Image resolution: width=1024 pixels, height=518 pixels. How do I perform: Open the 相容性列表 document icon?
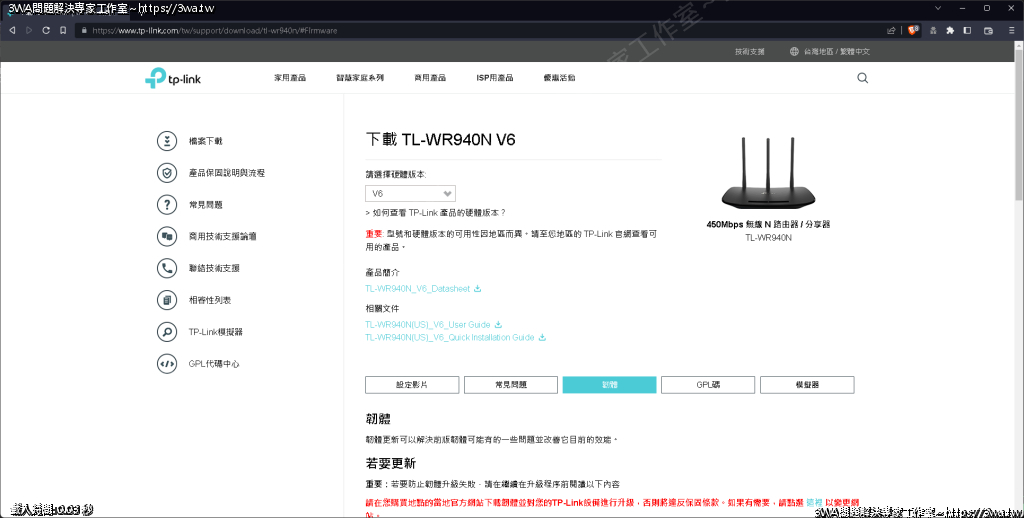point(167,300)
